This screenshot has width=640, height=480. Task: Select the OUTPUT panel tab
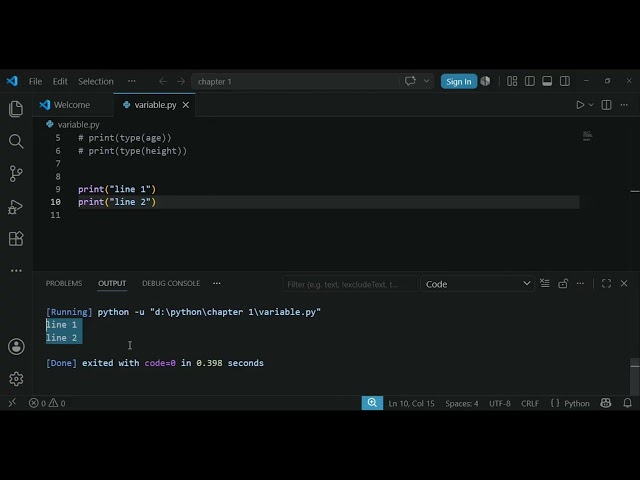pyautogui.click(x=112, y=283)
